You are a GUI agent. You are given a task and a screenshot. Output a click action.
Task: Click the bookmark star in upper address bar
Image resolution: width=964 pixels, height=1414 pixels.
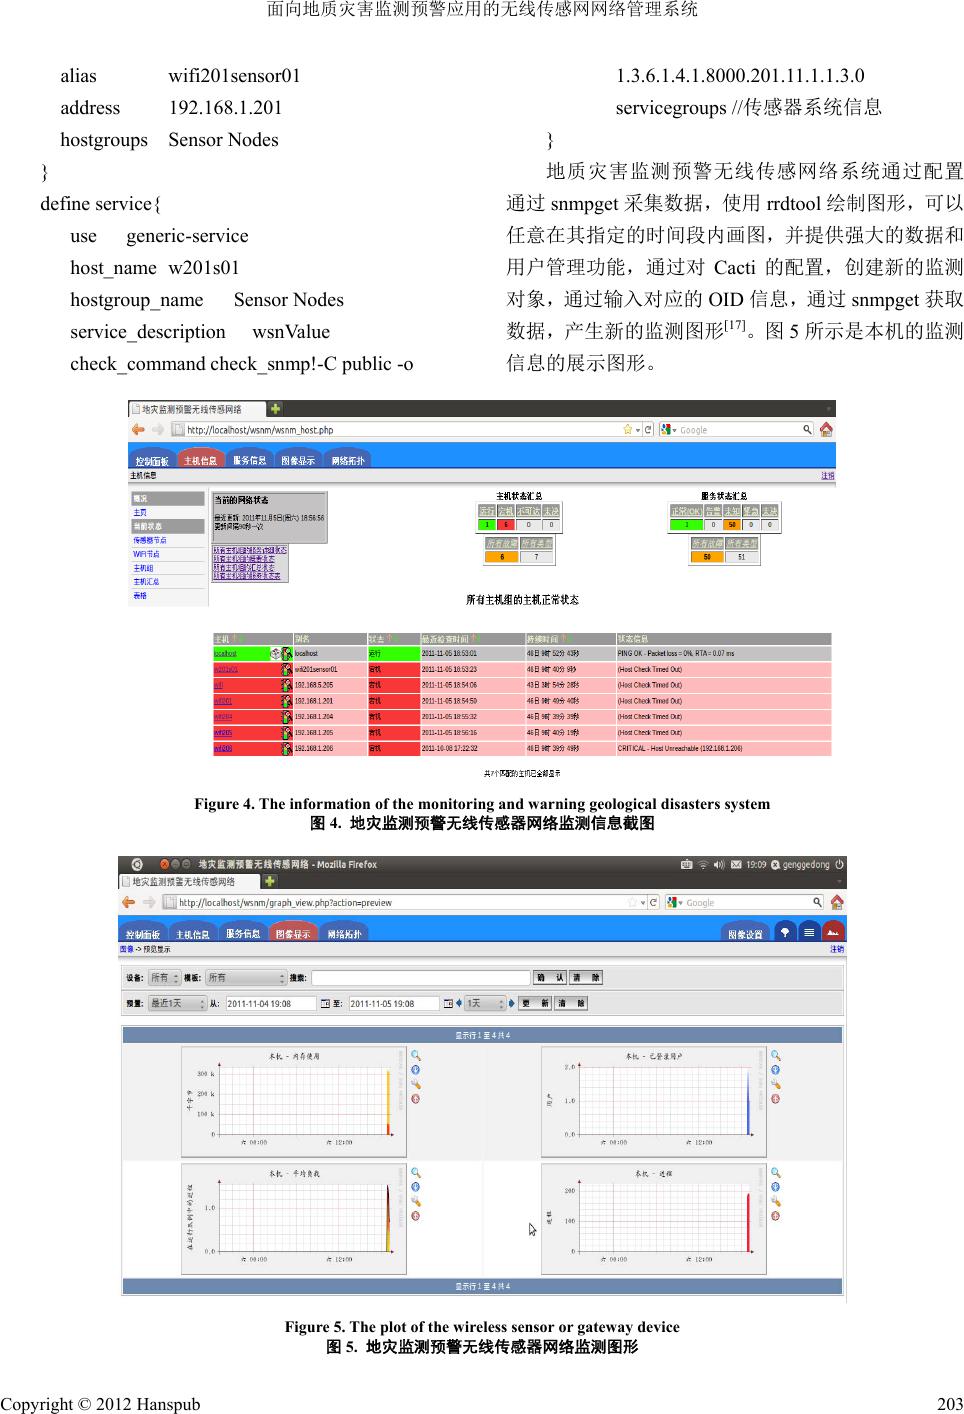coord(627,430)
